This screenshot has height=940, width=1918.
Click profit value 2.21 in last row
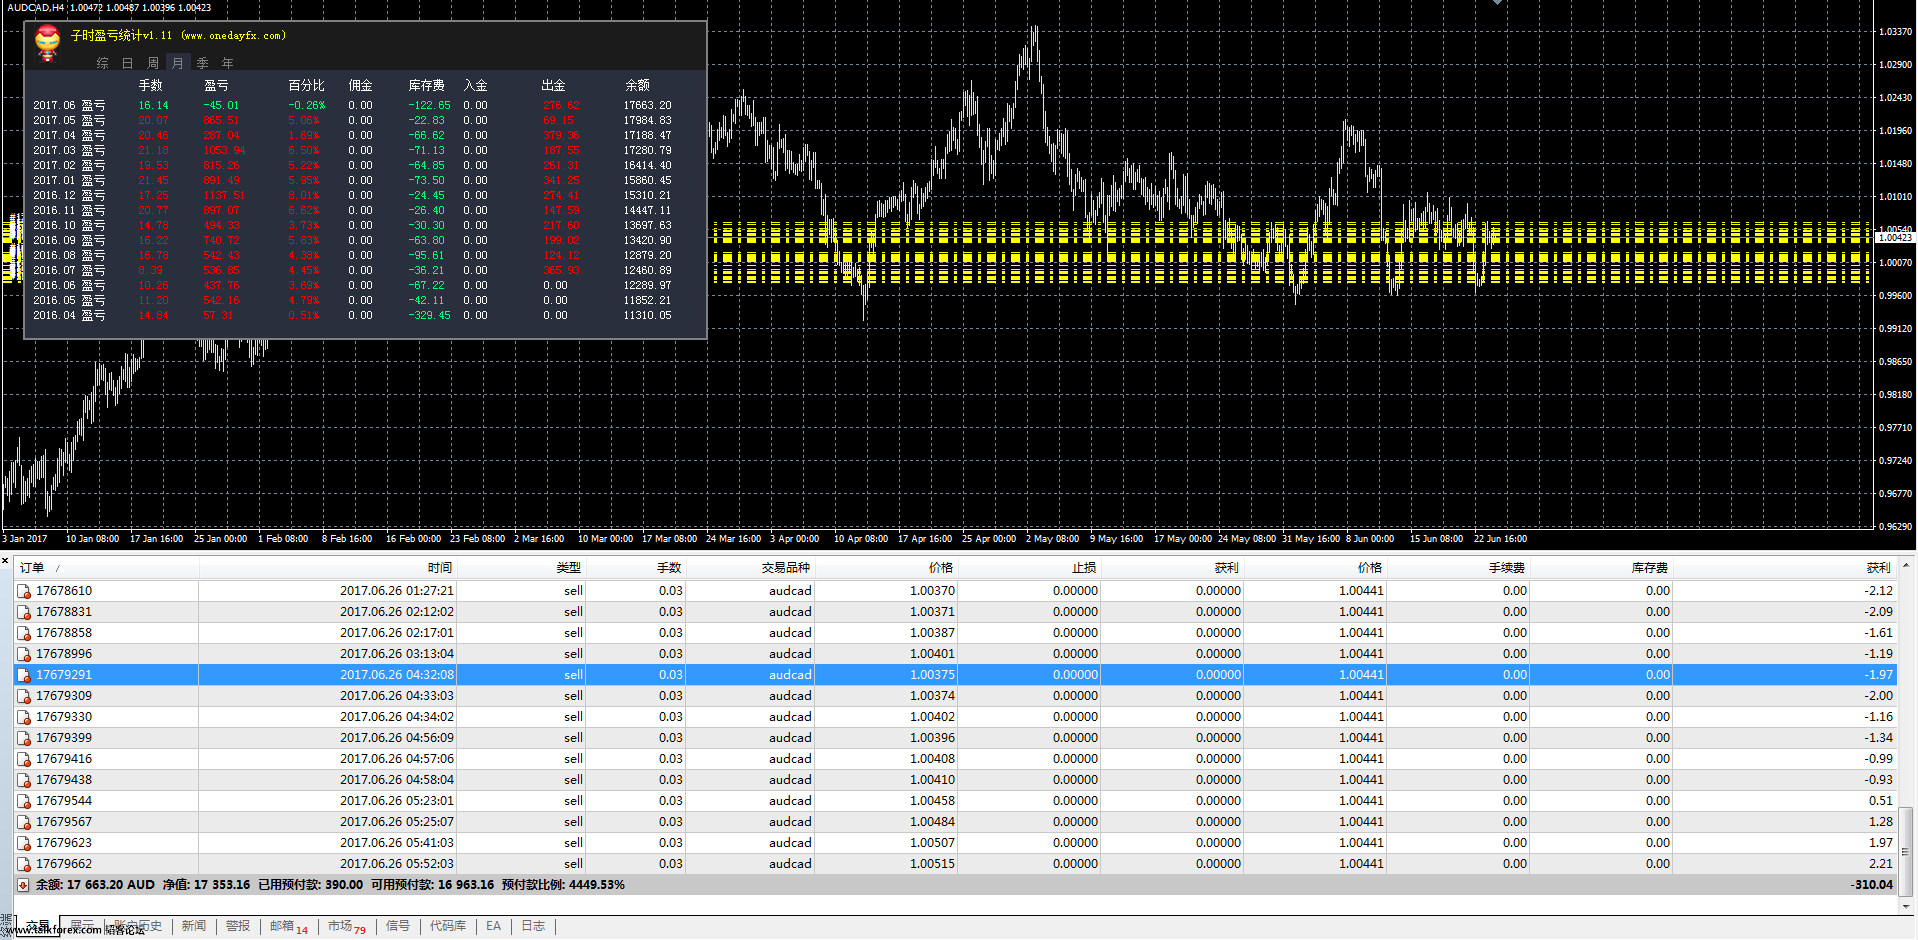pyautogui.click(x=1881, y=864)
